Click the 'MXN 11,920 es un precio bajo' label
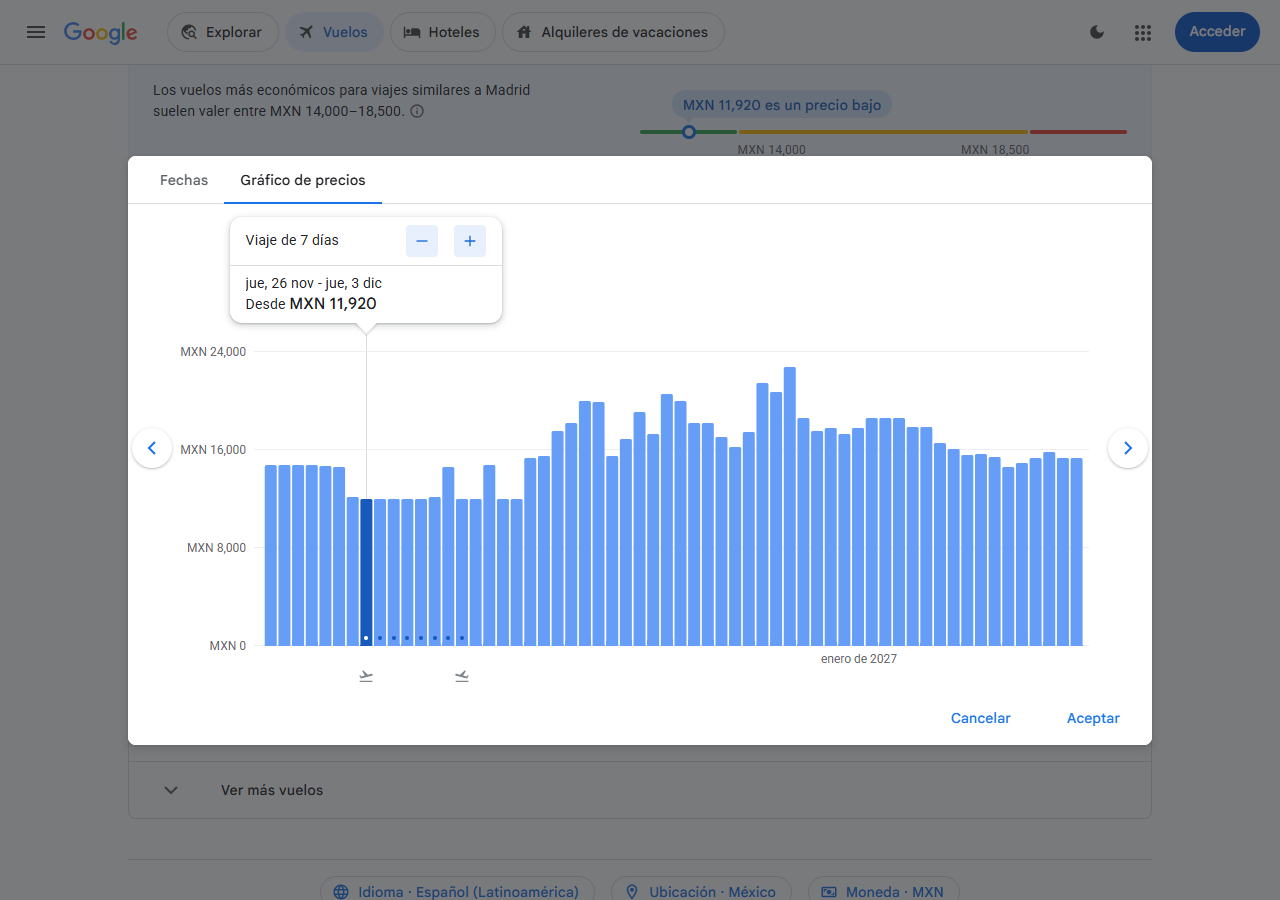 [782, 105]
